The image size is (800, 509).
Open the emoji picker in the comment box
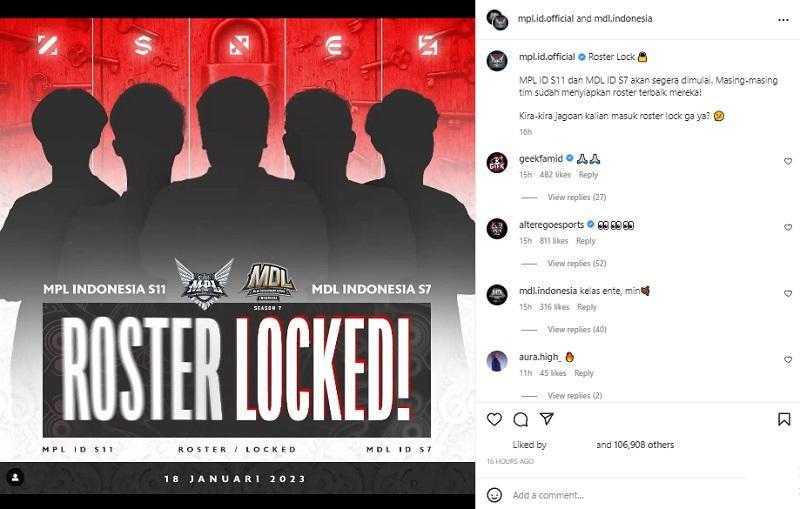click(494, 495)
